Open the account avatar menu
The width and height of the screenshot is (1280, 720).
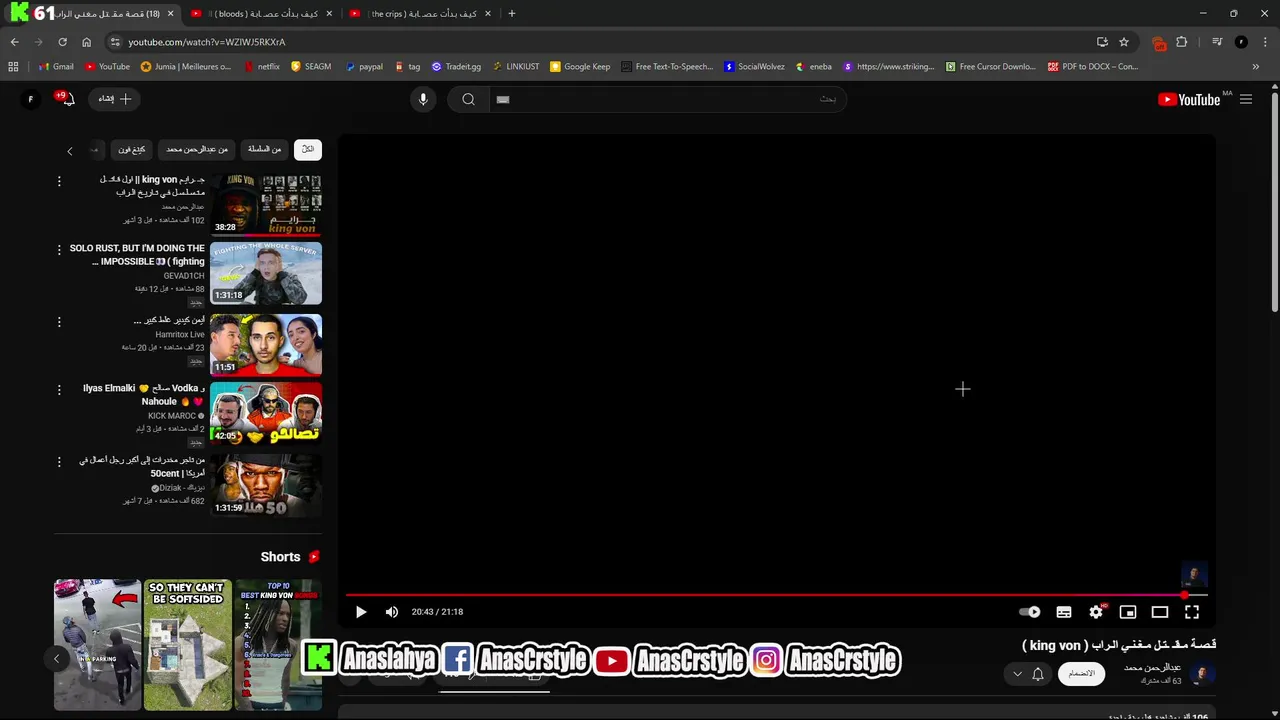[x=30, y=99]
